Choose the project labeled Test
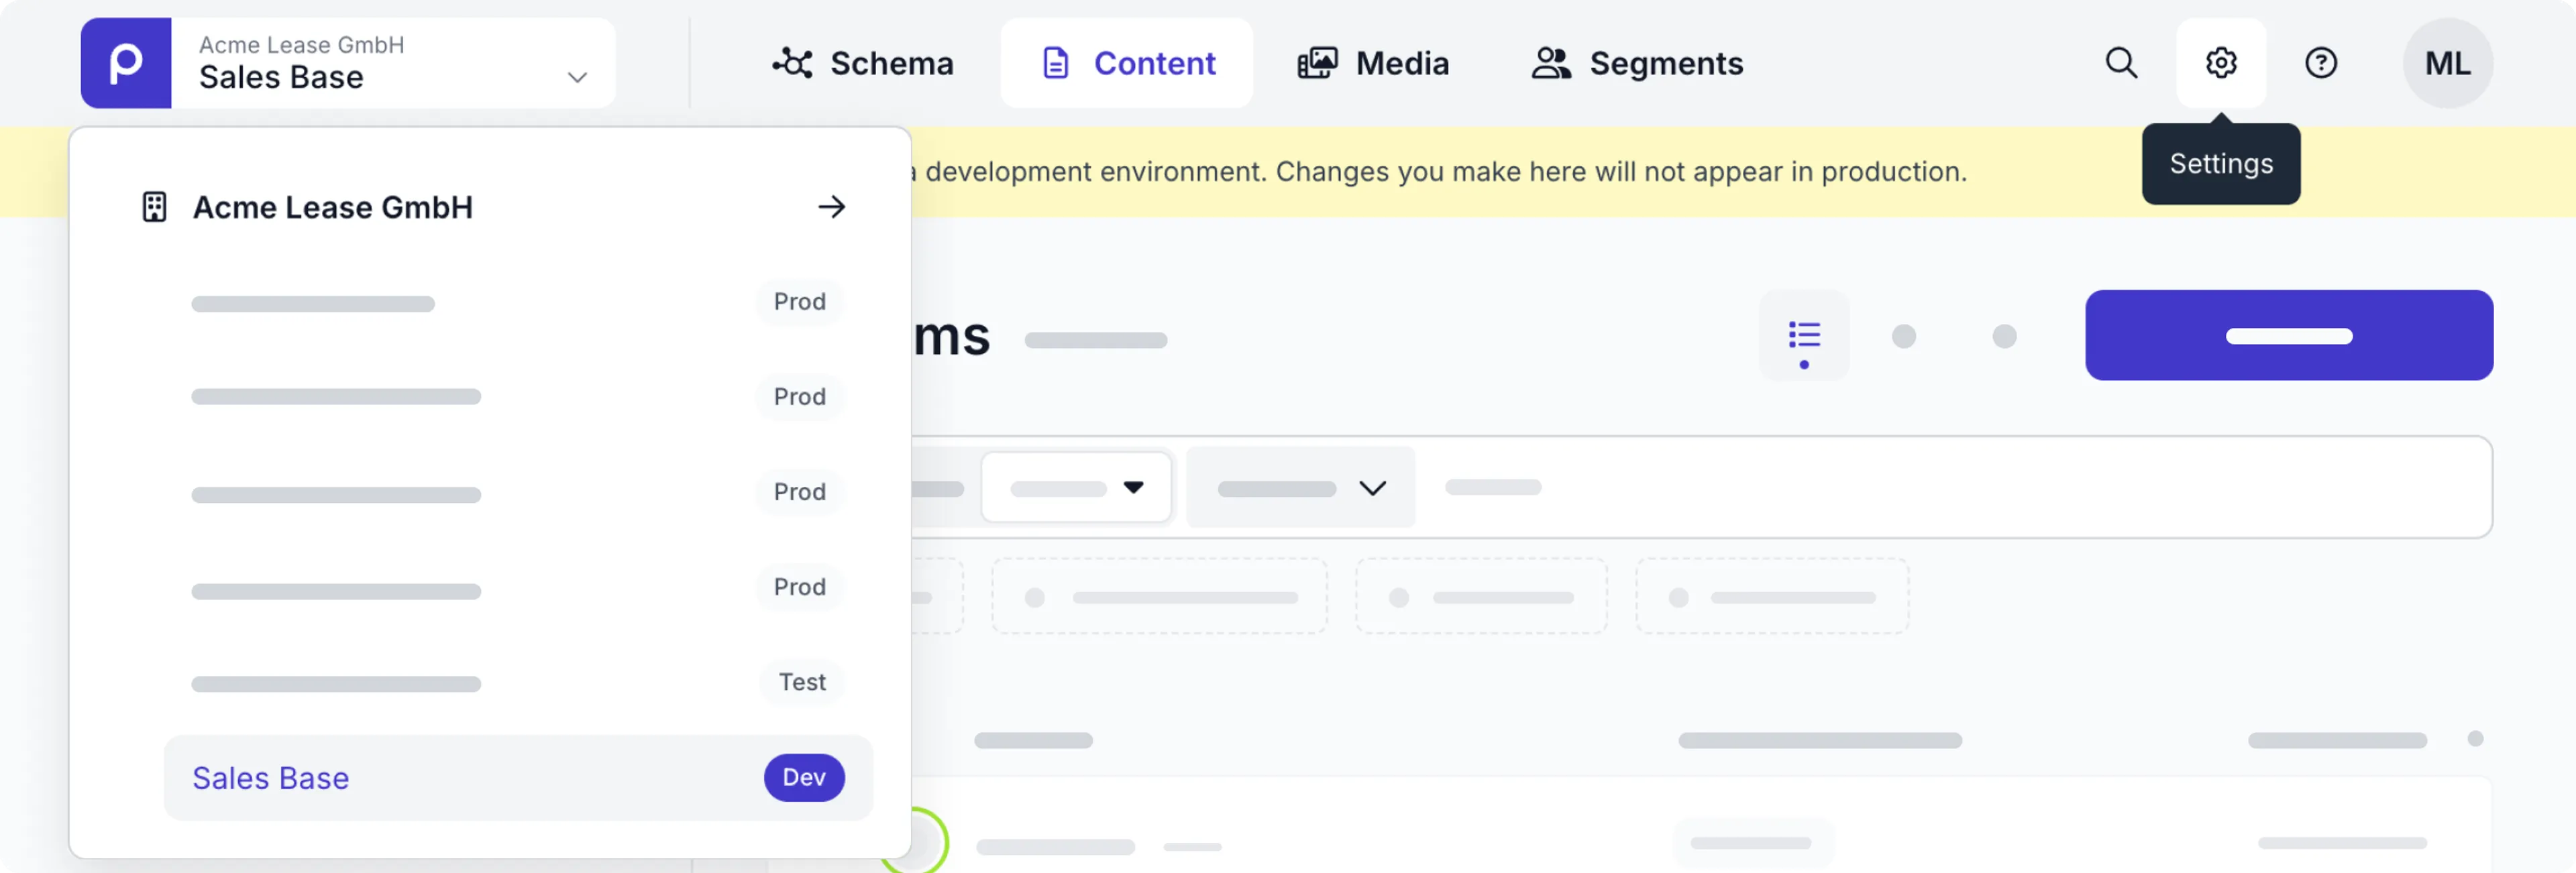2576x873 pixels. [518, 683]
